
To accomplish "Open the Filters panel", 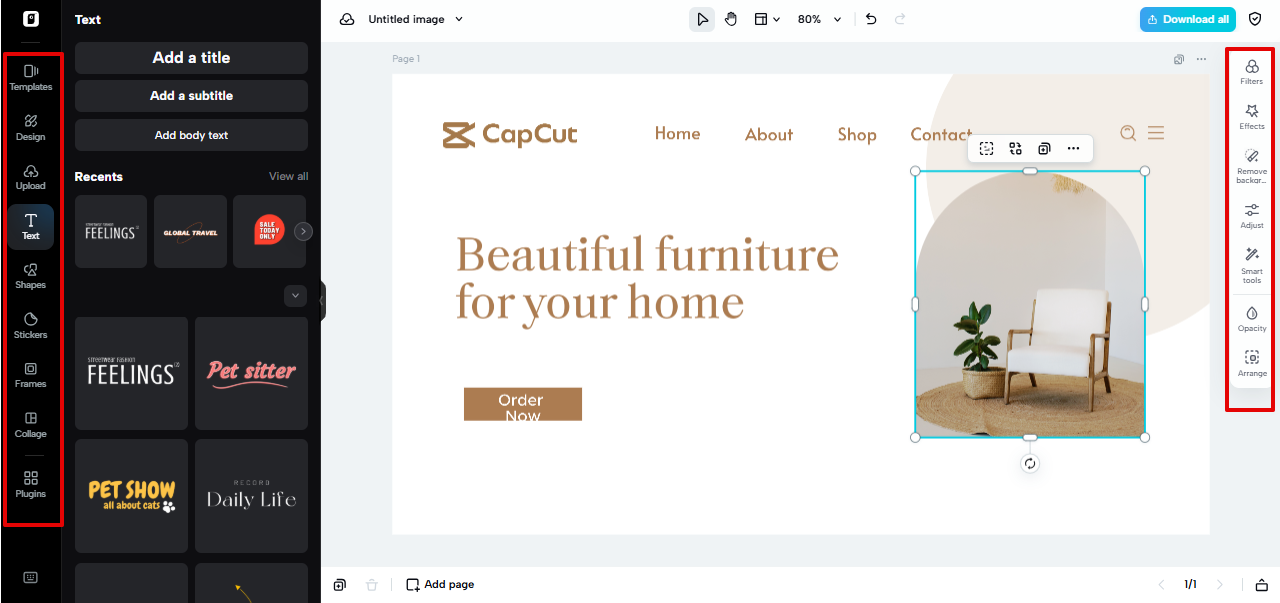I will click(x=1251, y=71).
